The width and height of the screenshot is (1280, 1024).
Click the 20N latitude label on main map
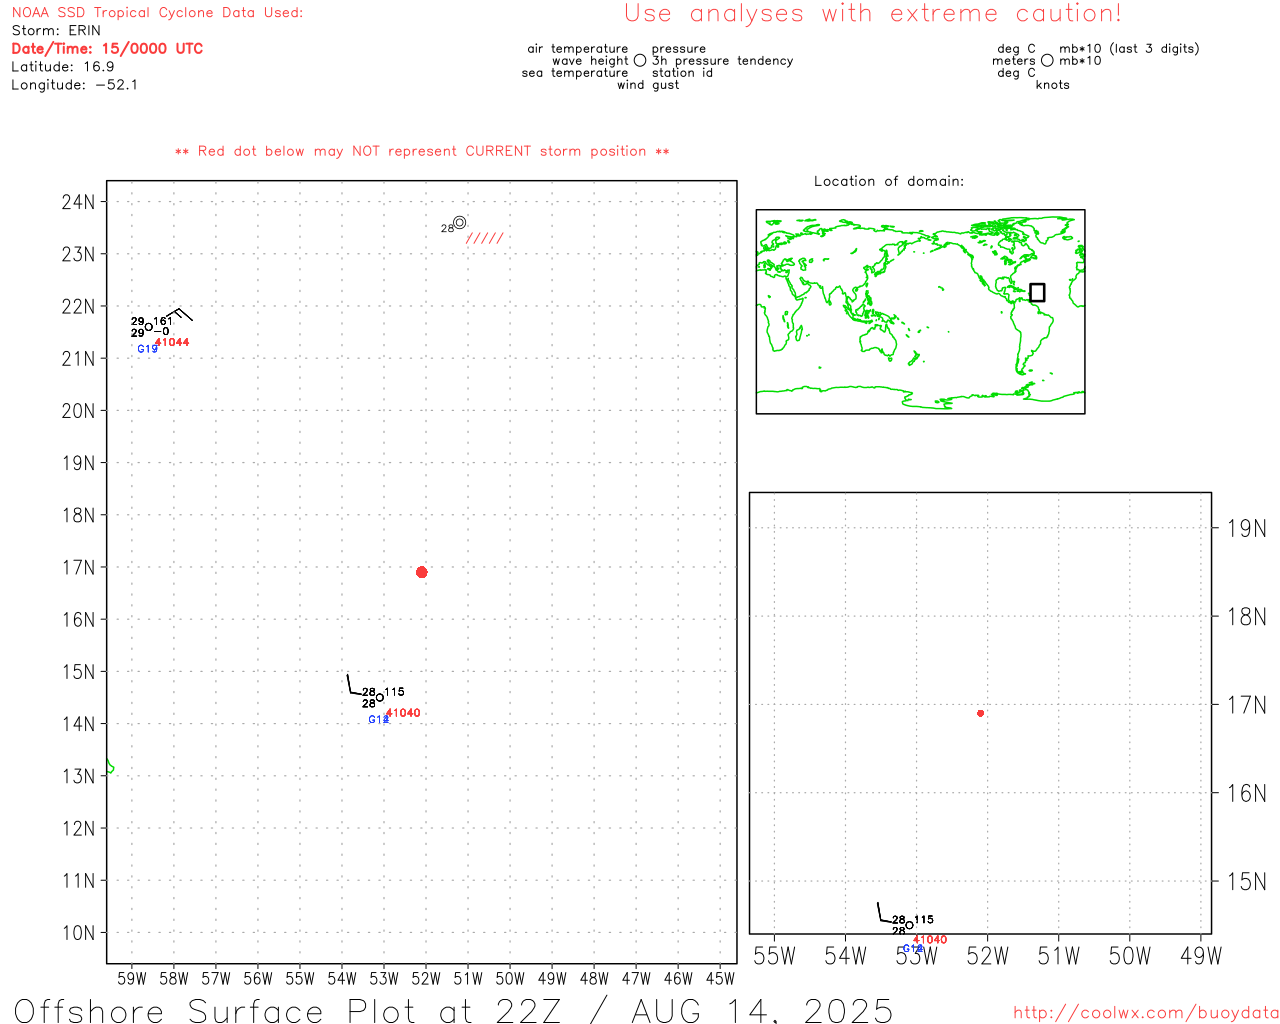point(79,411)
